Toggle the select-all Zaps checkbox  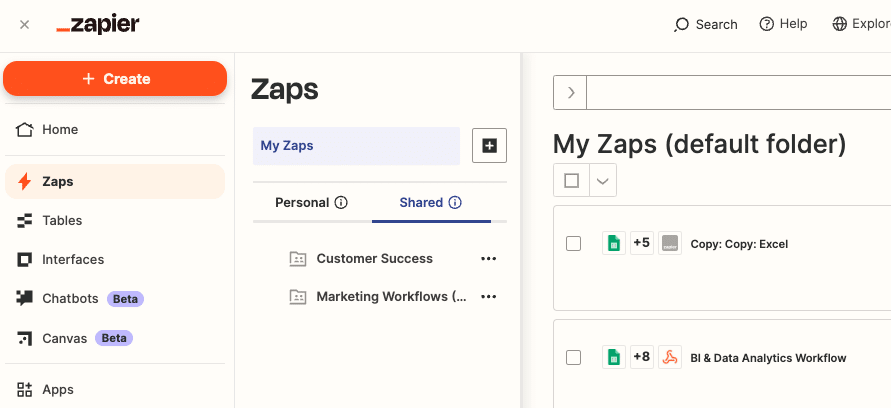click(x=572, y=181)
